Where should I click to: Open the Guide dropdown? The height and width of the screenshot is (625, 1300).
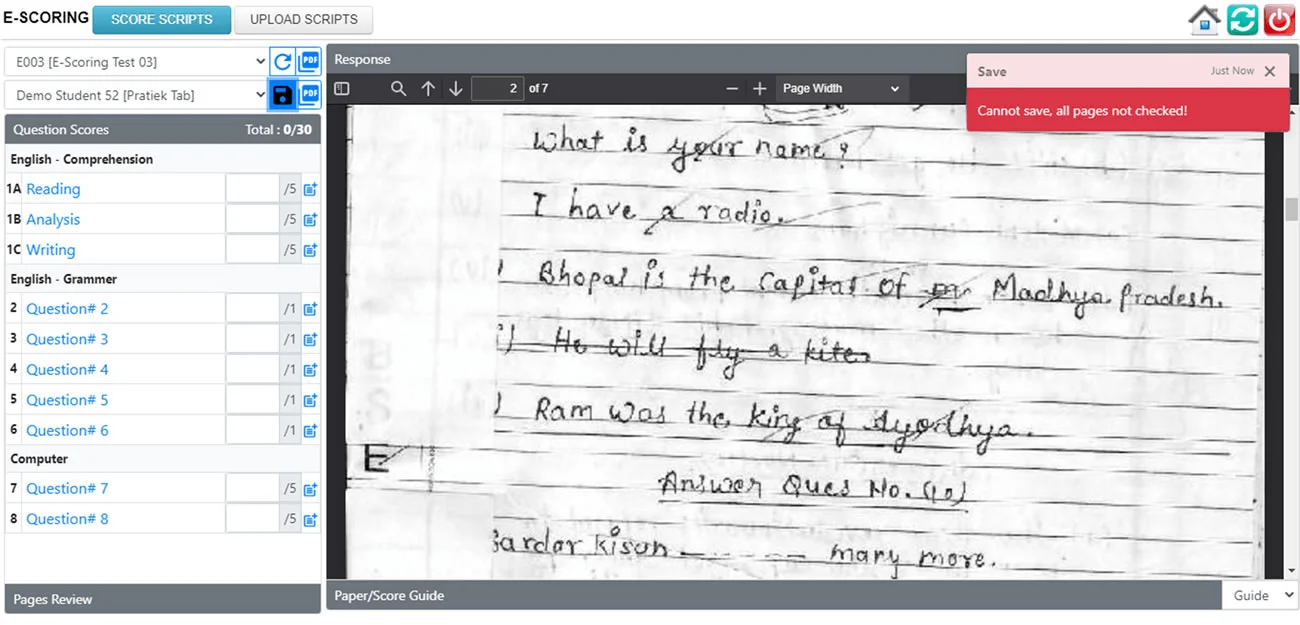(x=1259, y=595)
